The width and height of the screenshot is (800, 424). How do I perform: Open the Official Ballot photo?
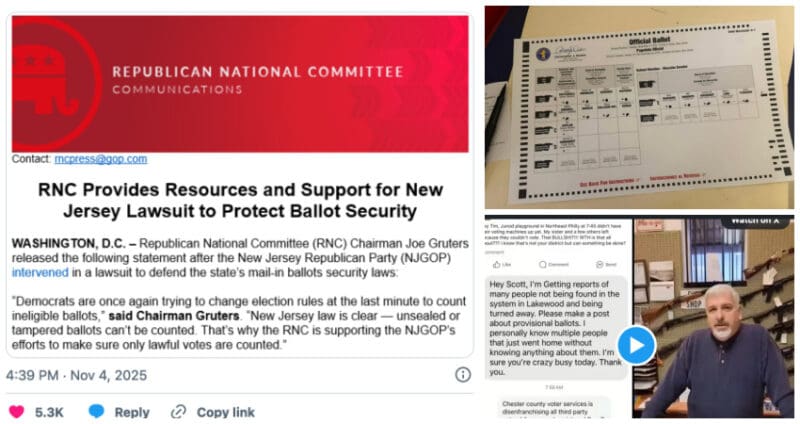point(640,105)
